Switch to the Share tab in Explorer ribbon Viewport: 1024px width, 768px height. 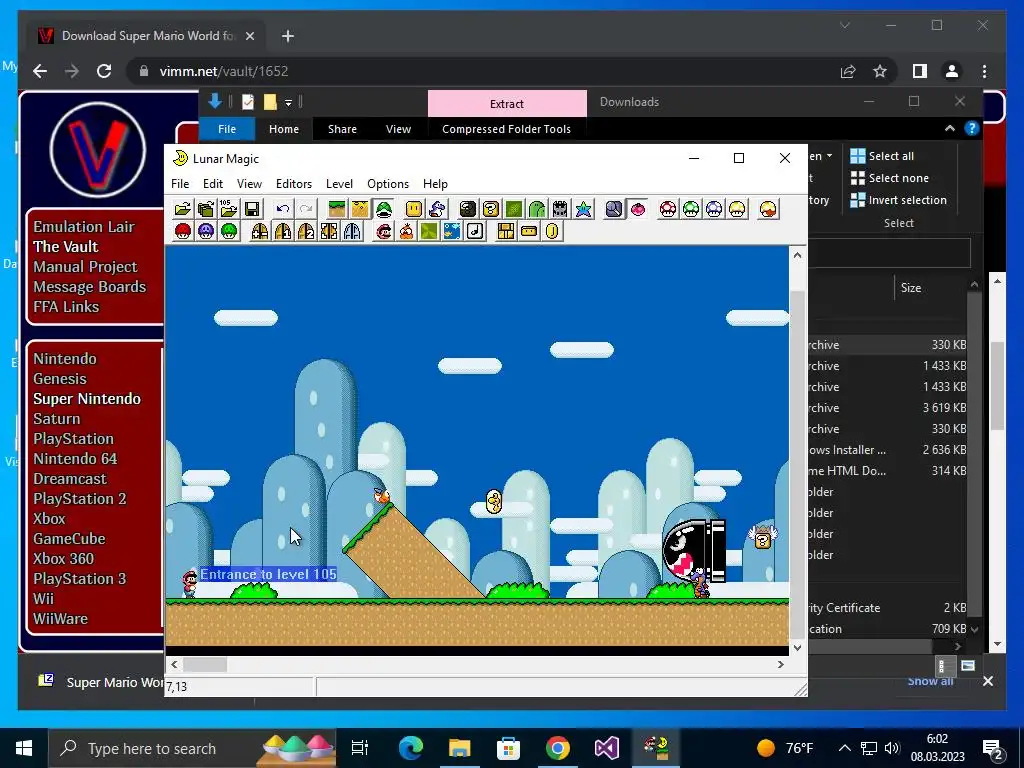click(x=342, y=129)
